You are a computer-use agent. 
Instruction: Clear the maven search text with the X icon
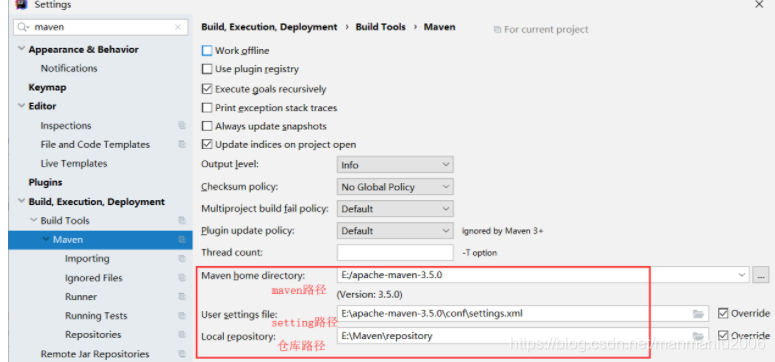pos(178,28)
